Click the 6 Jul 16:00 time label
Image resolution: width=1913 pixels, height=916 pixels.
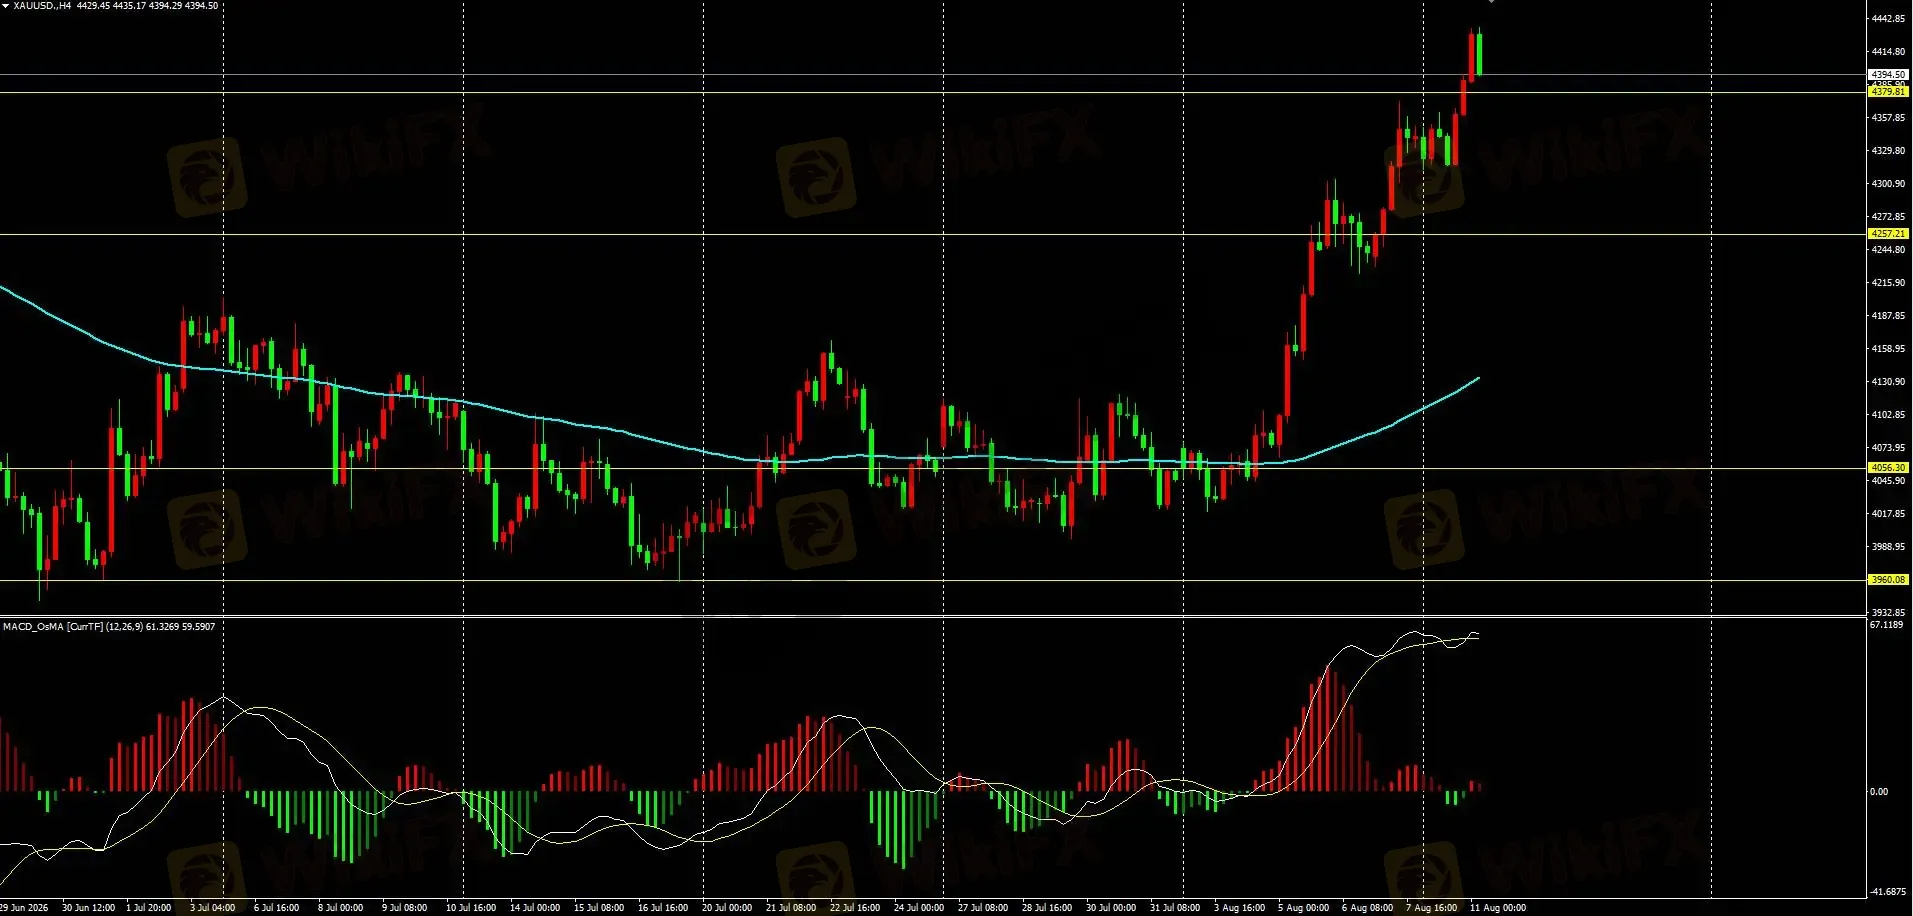pyautogui.click(x=276, y=908)
